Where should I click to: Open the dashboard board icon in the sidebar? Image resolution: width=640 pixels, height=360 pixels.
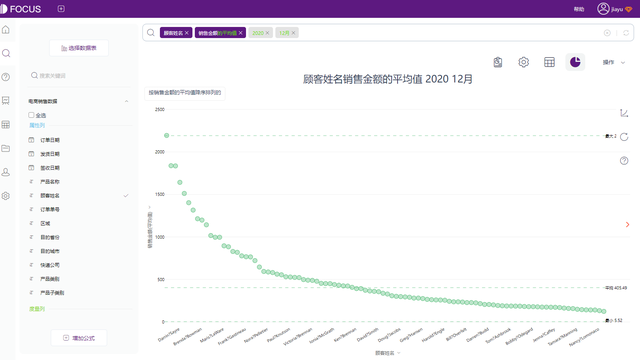click(x=6, y=101)
